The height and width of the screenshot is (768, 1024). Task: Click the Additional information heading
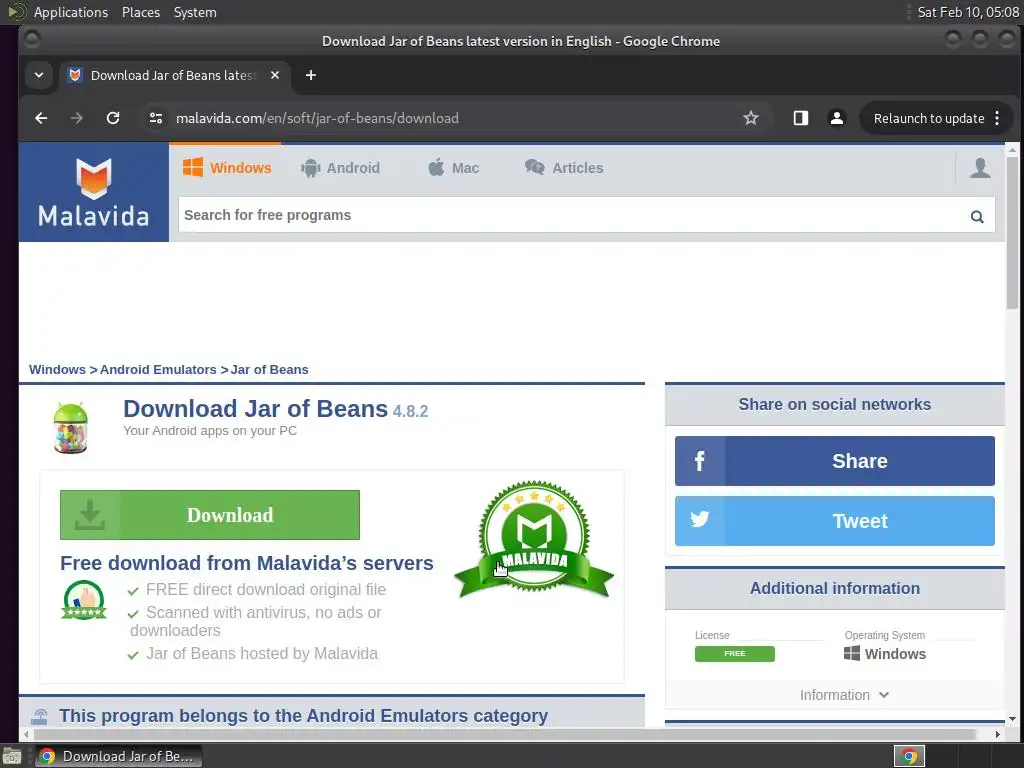point(835,588)
